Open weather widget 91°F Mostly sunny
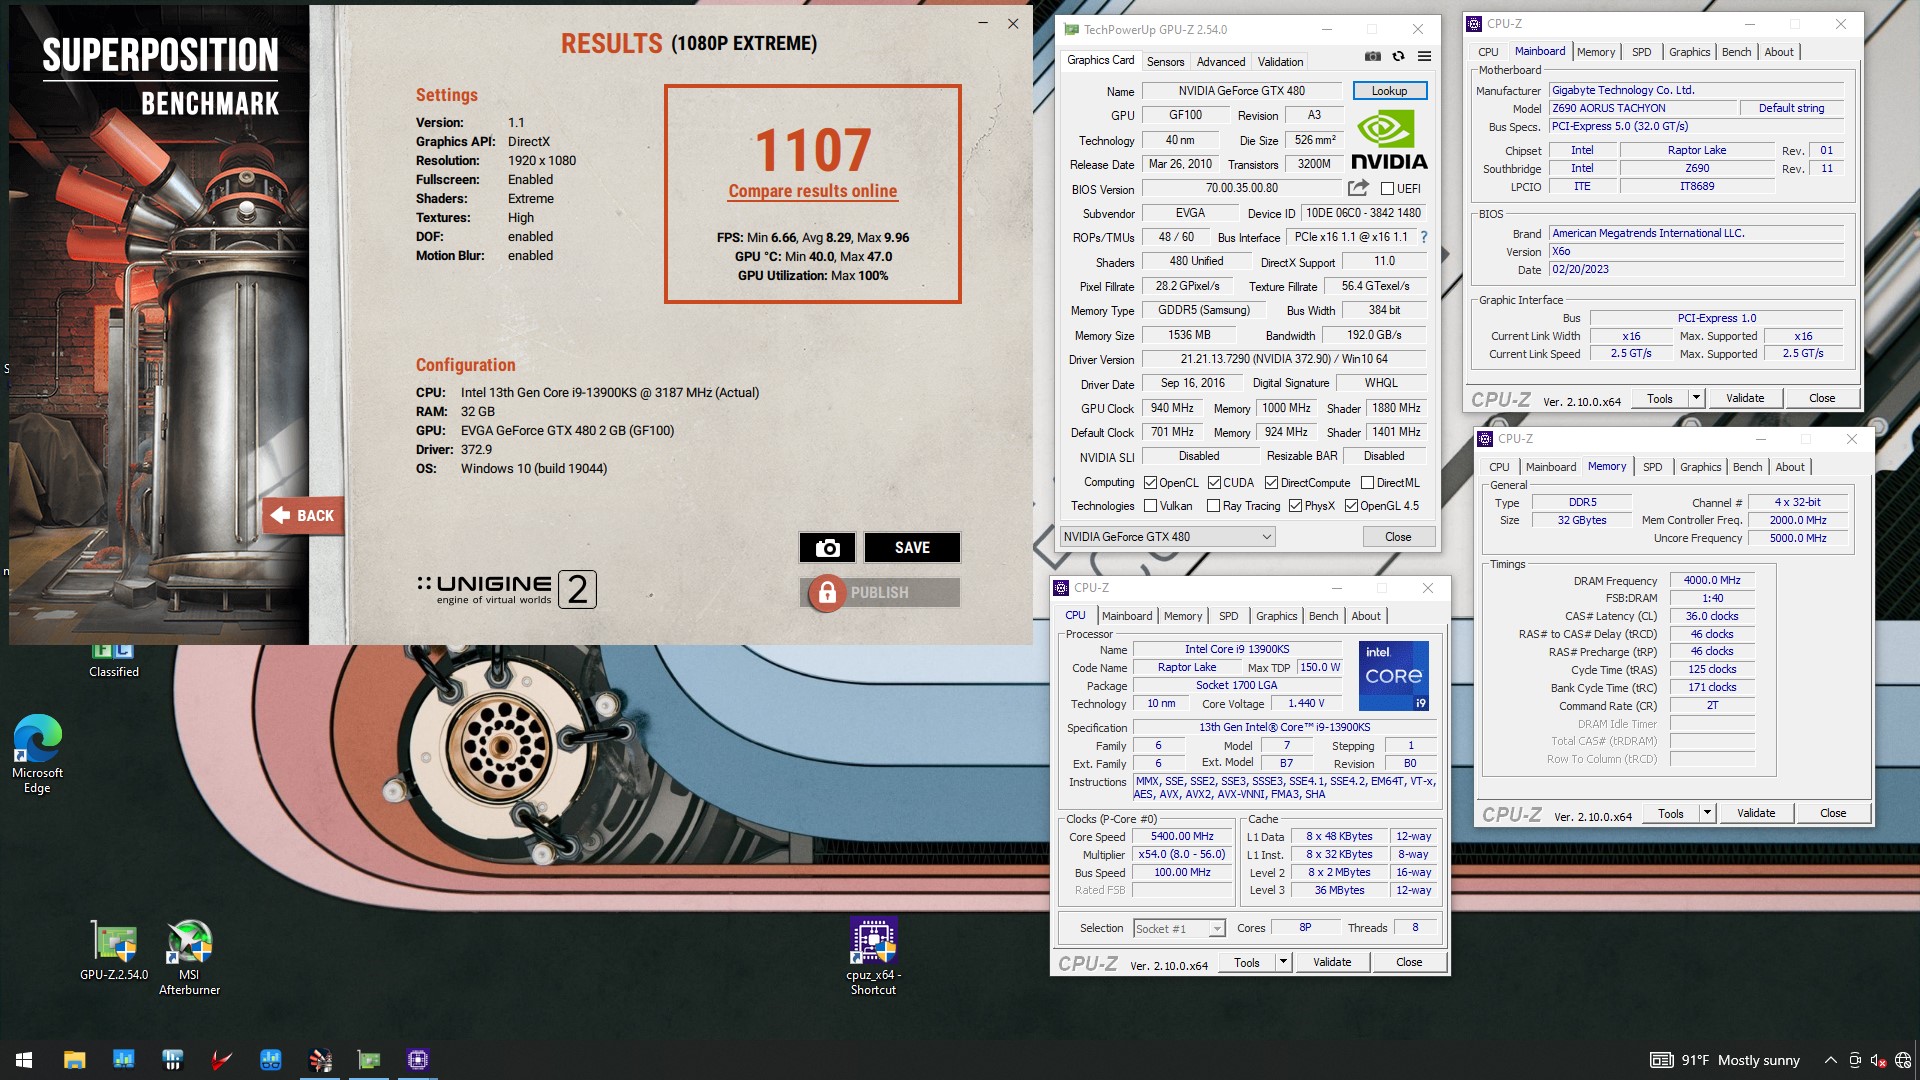The width and height of the screenshot is (1920, 1080). tap(1725, 1060)
